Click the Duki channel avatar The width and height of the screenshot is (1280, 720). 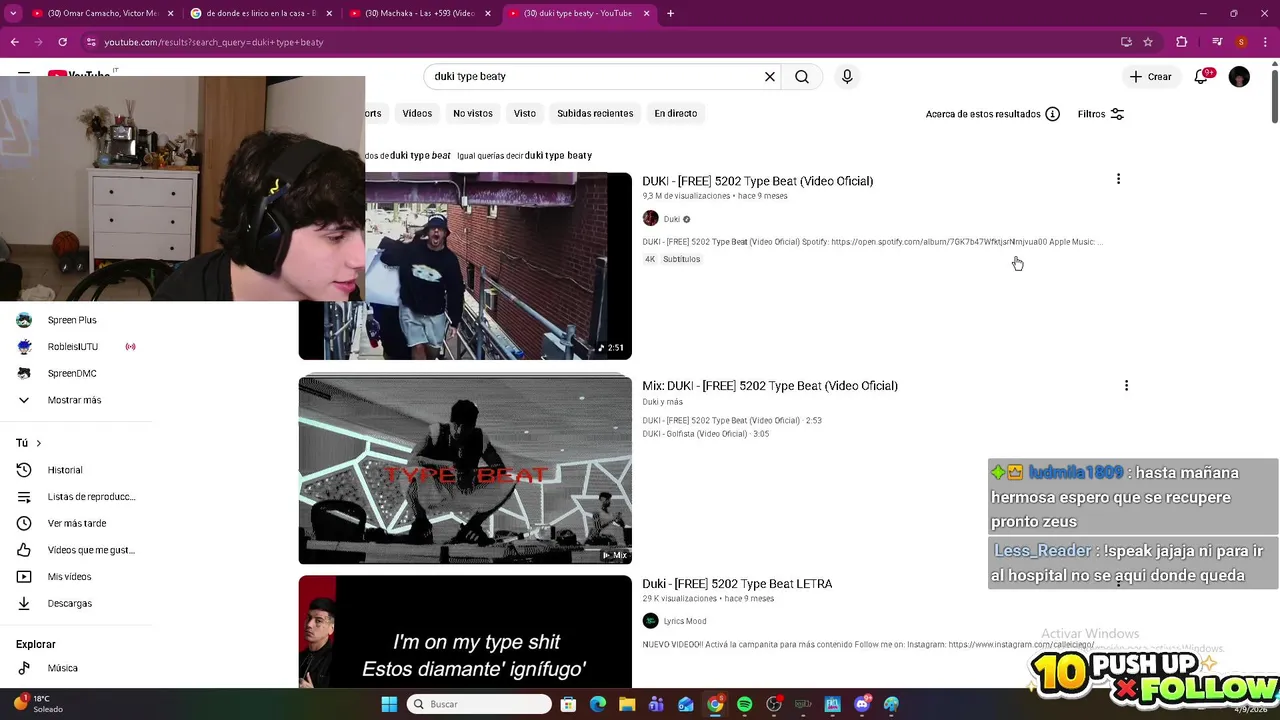[650, 219]
